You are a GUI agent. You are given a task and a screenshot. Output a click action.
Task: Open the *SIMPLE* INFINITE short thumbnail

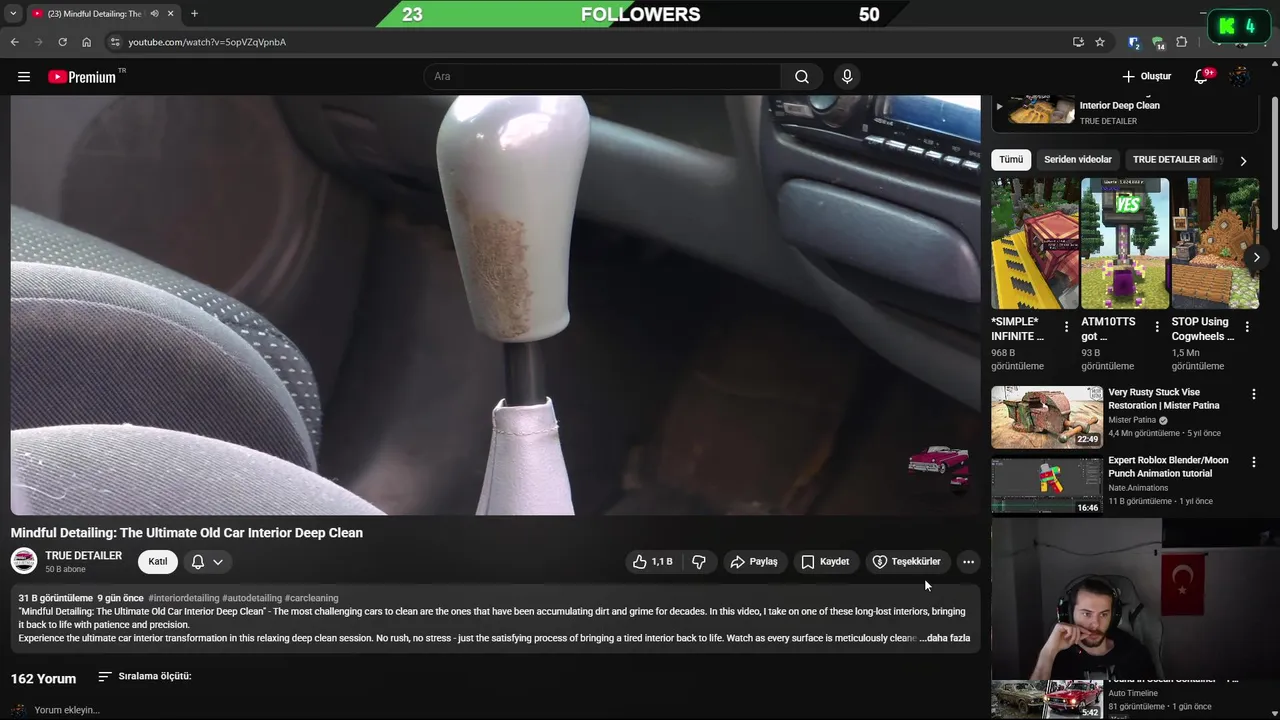tap(1035, 244)
